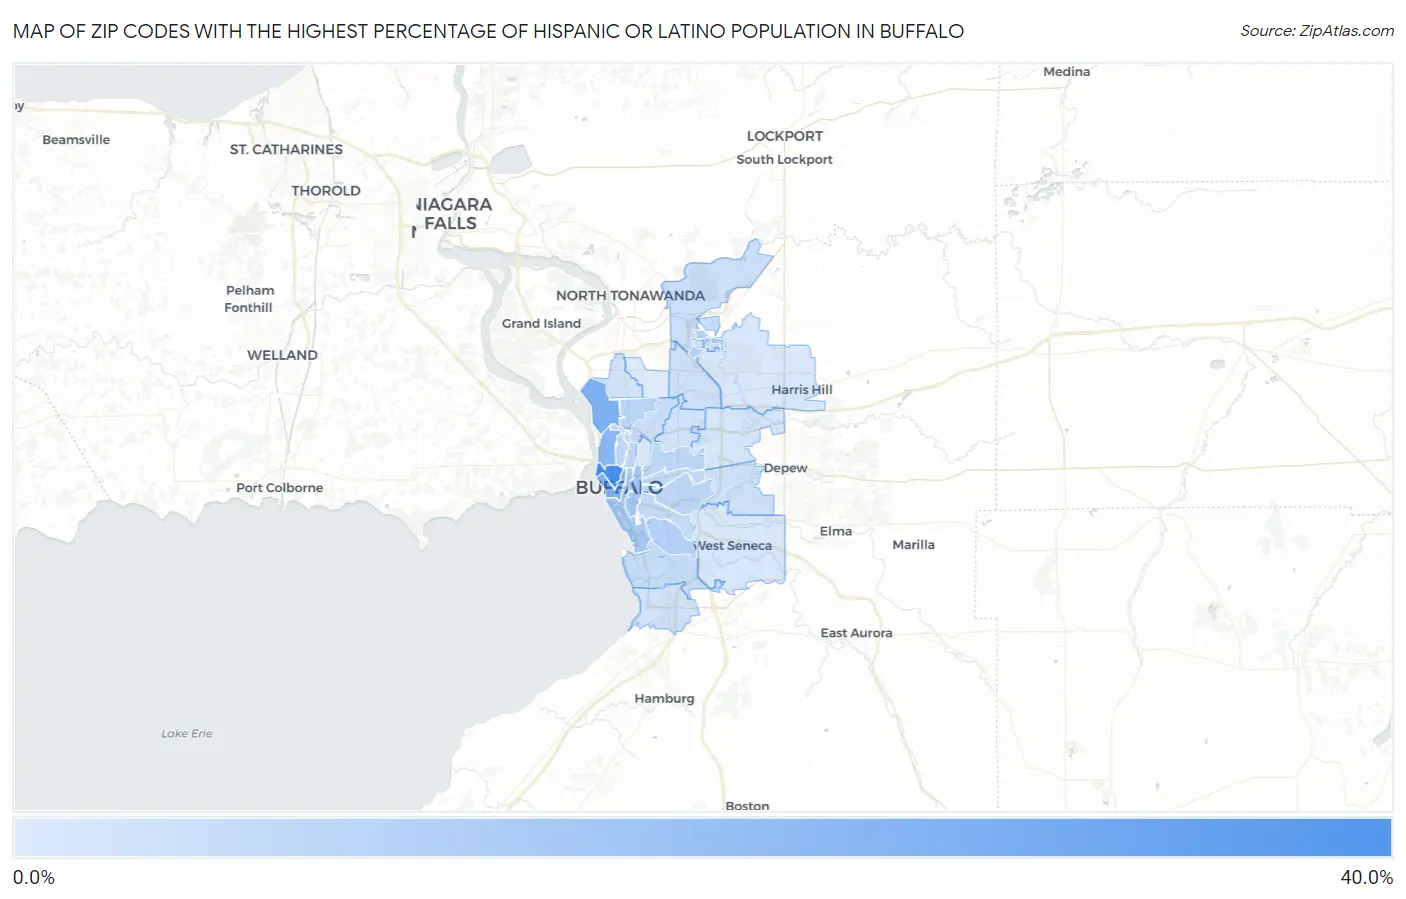Click the THOROLD map label
Screen dimensions: 1406x899
(326, 190)
